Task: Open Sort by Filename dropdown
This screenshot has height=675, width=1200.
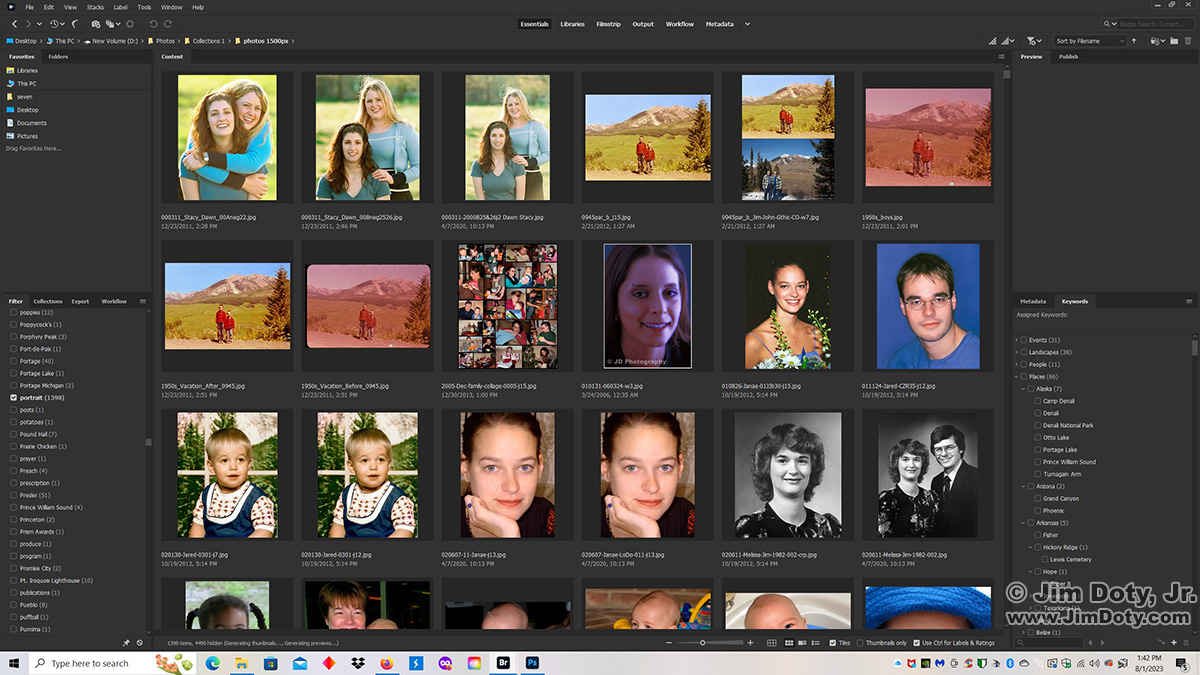Action: click(1091, 41)
